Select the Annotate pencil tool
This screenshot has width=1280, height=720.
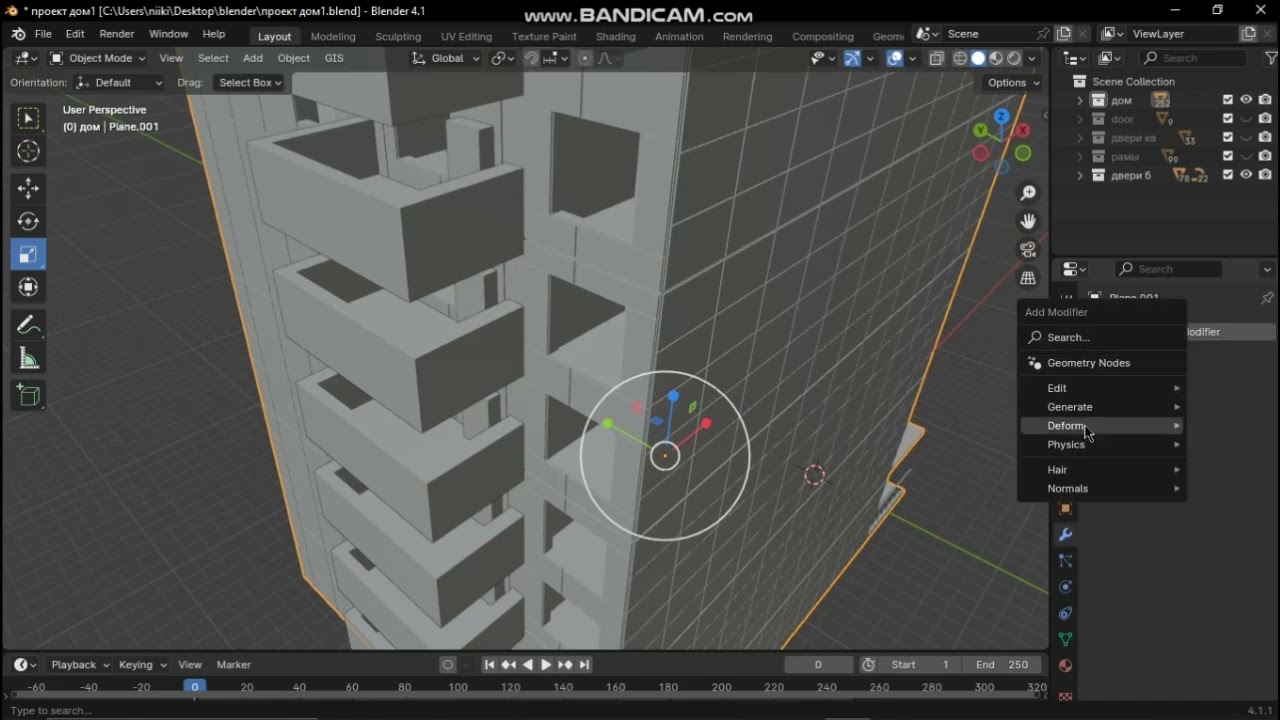tap(28, 325)
